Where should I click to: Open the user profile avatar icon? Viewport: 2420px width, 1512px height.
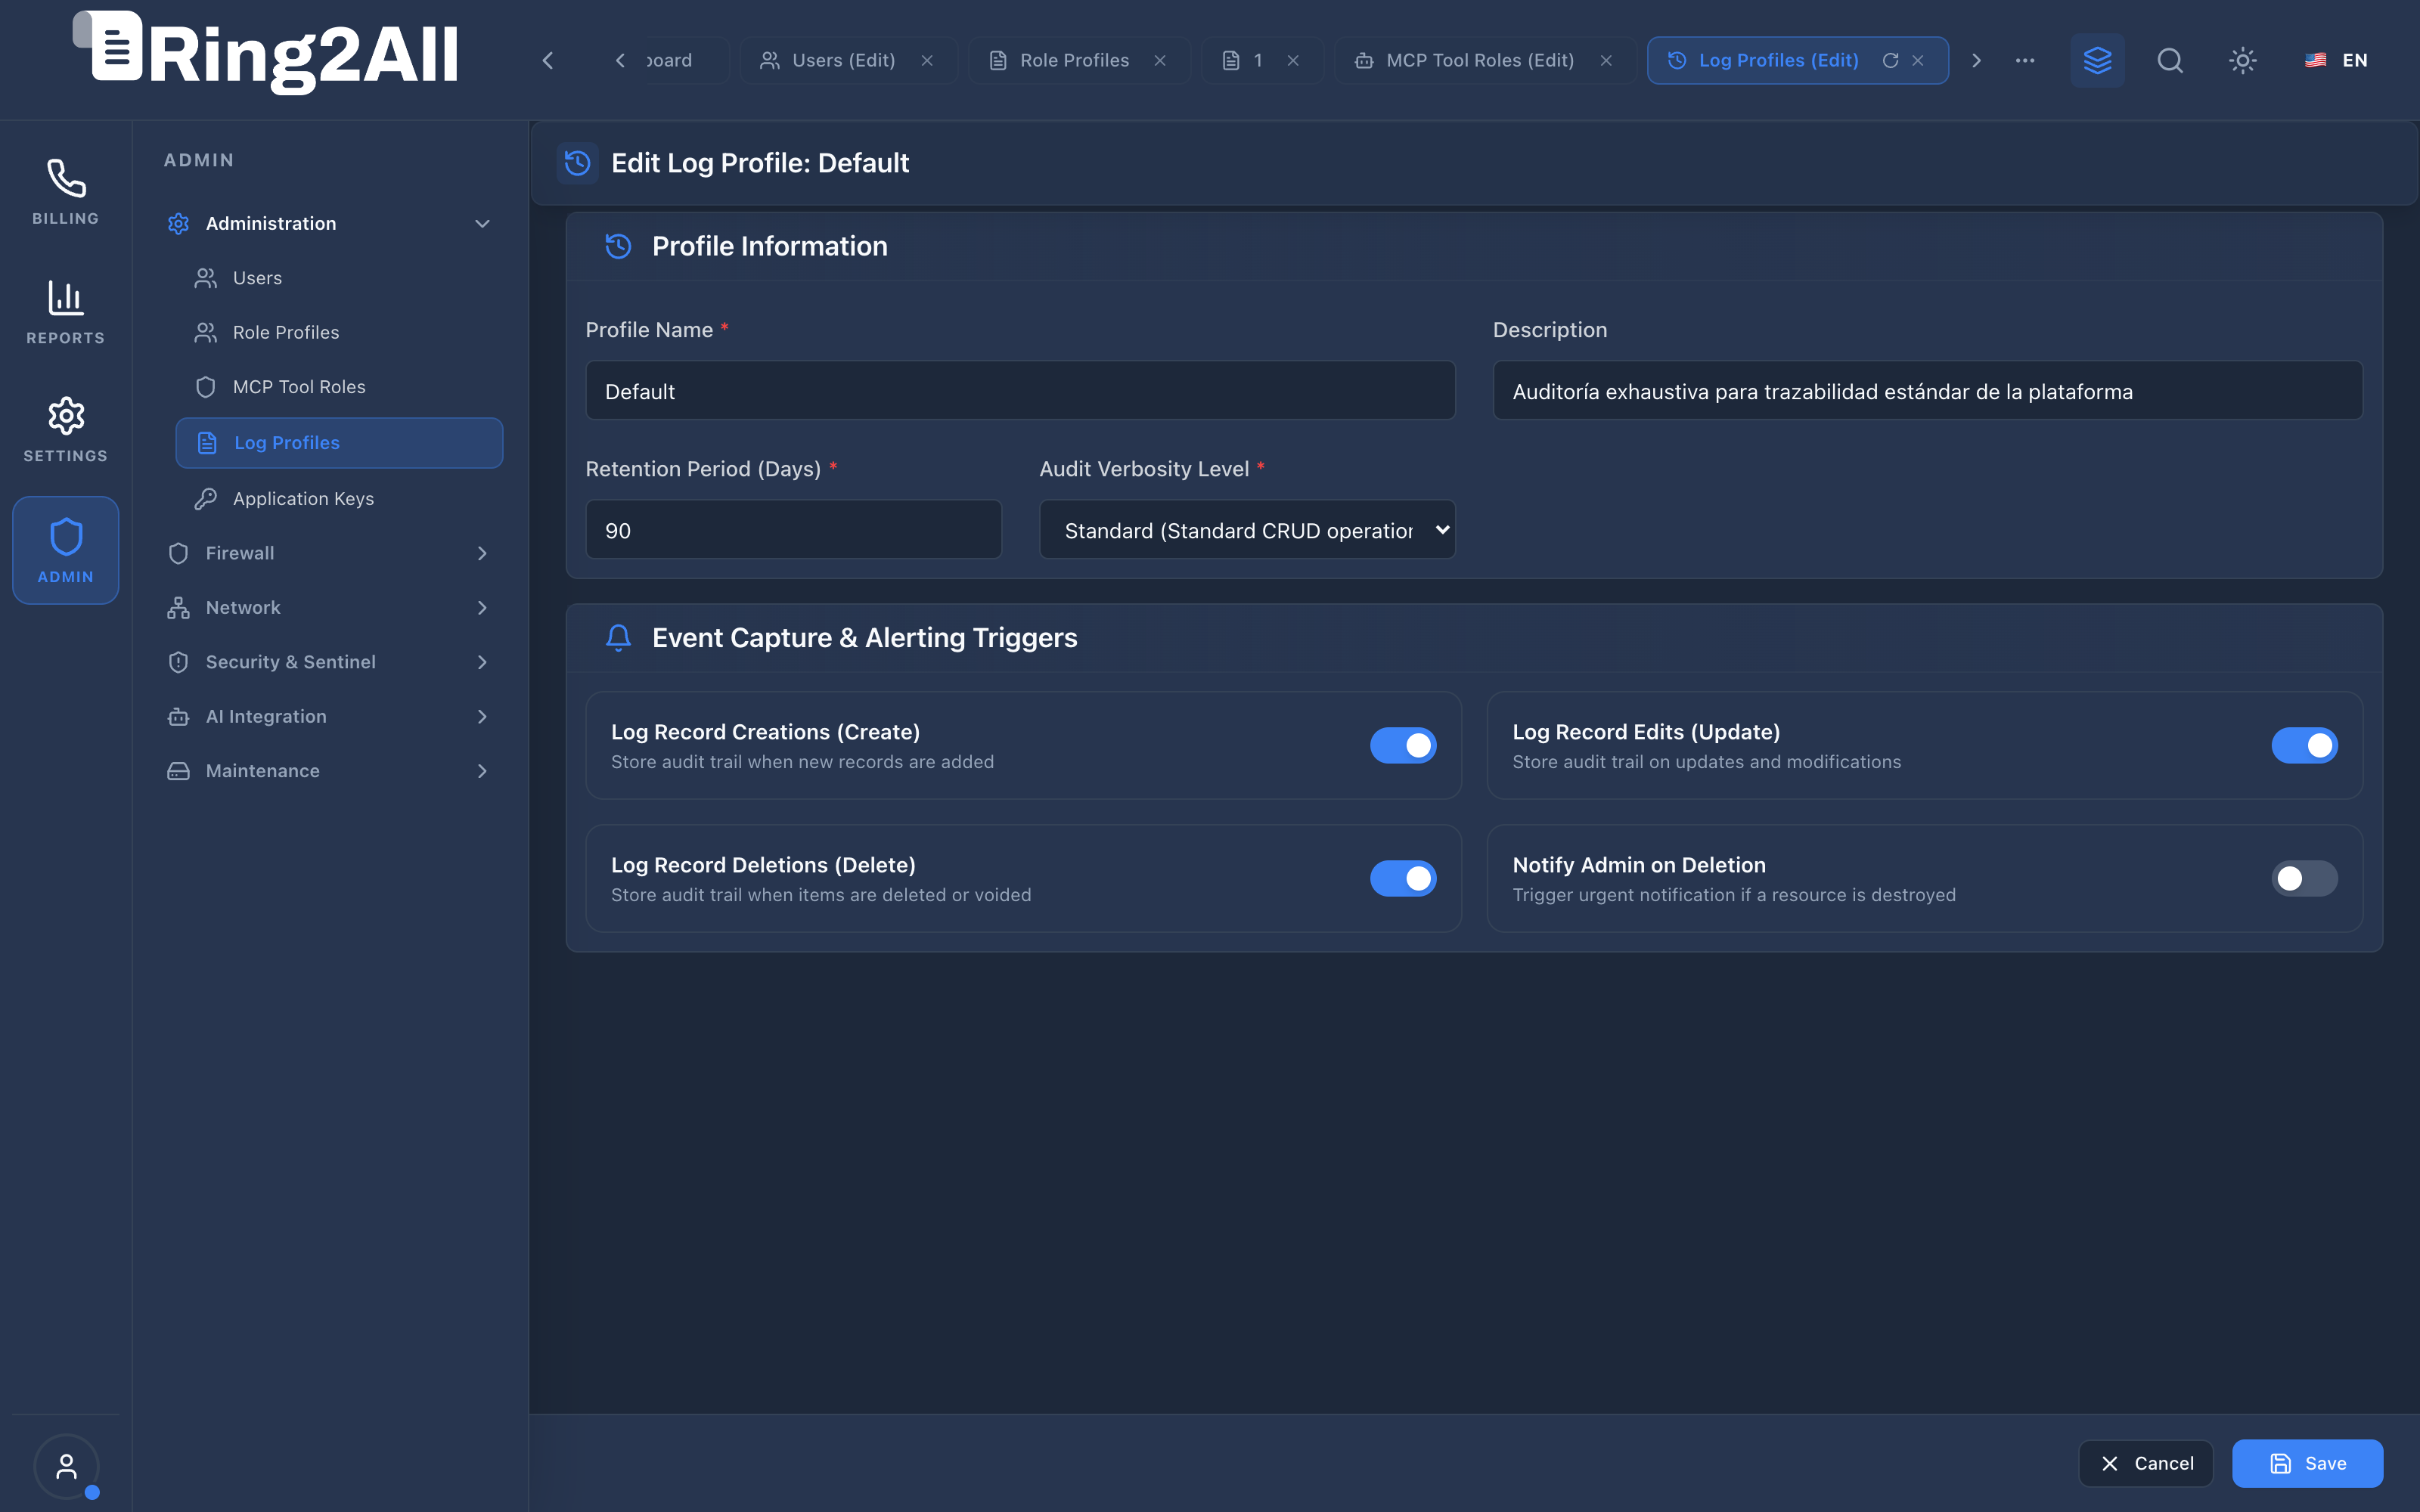coord(66,1467)
